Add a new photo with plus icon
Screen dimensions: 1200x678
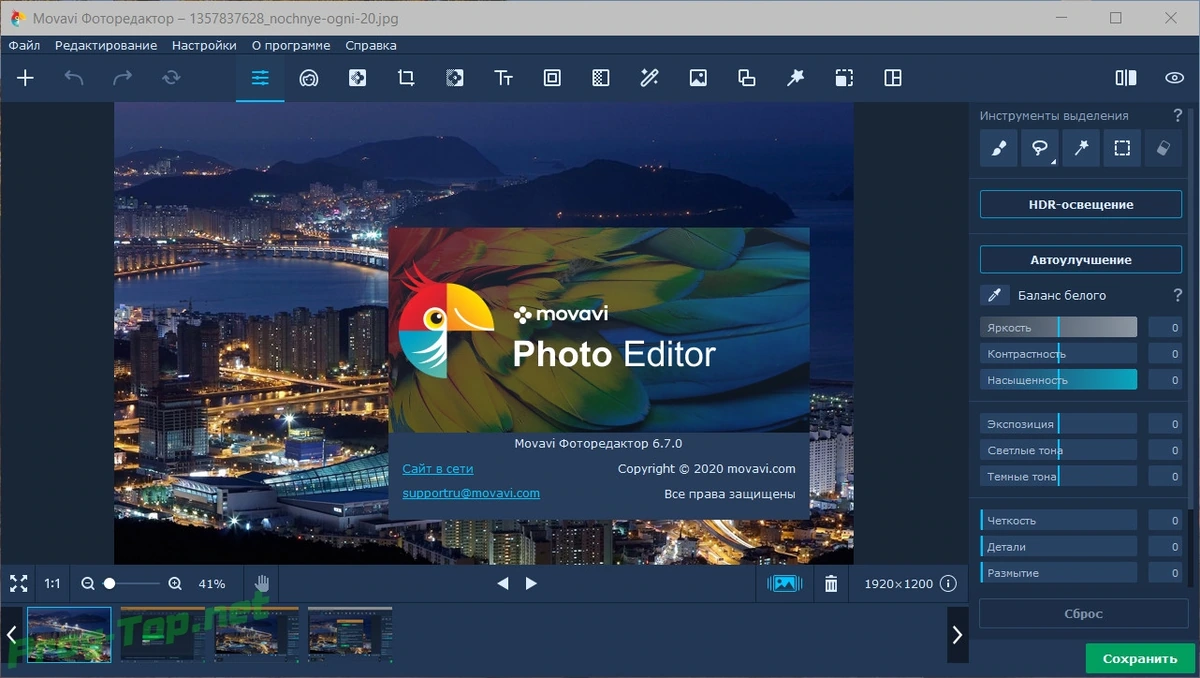[26, 78]
